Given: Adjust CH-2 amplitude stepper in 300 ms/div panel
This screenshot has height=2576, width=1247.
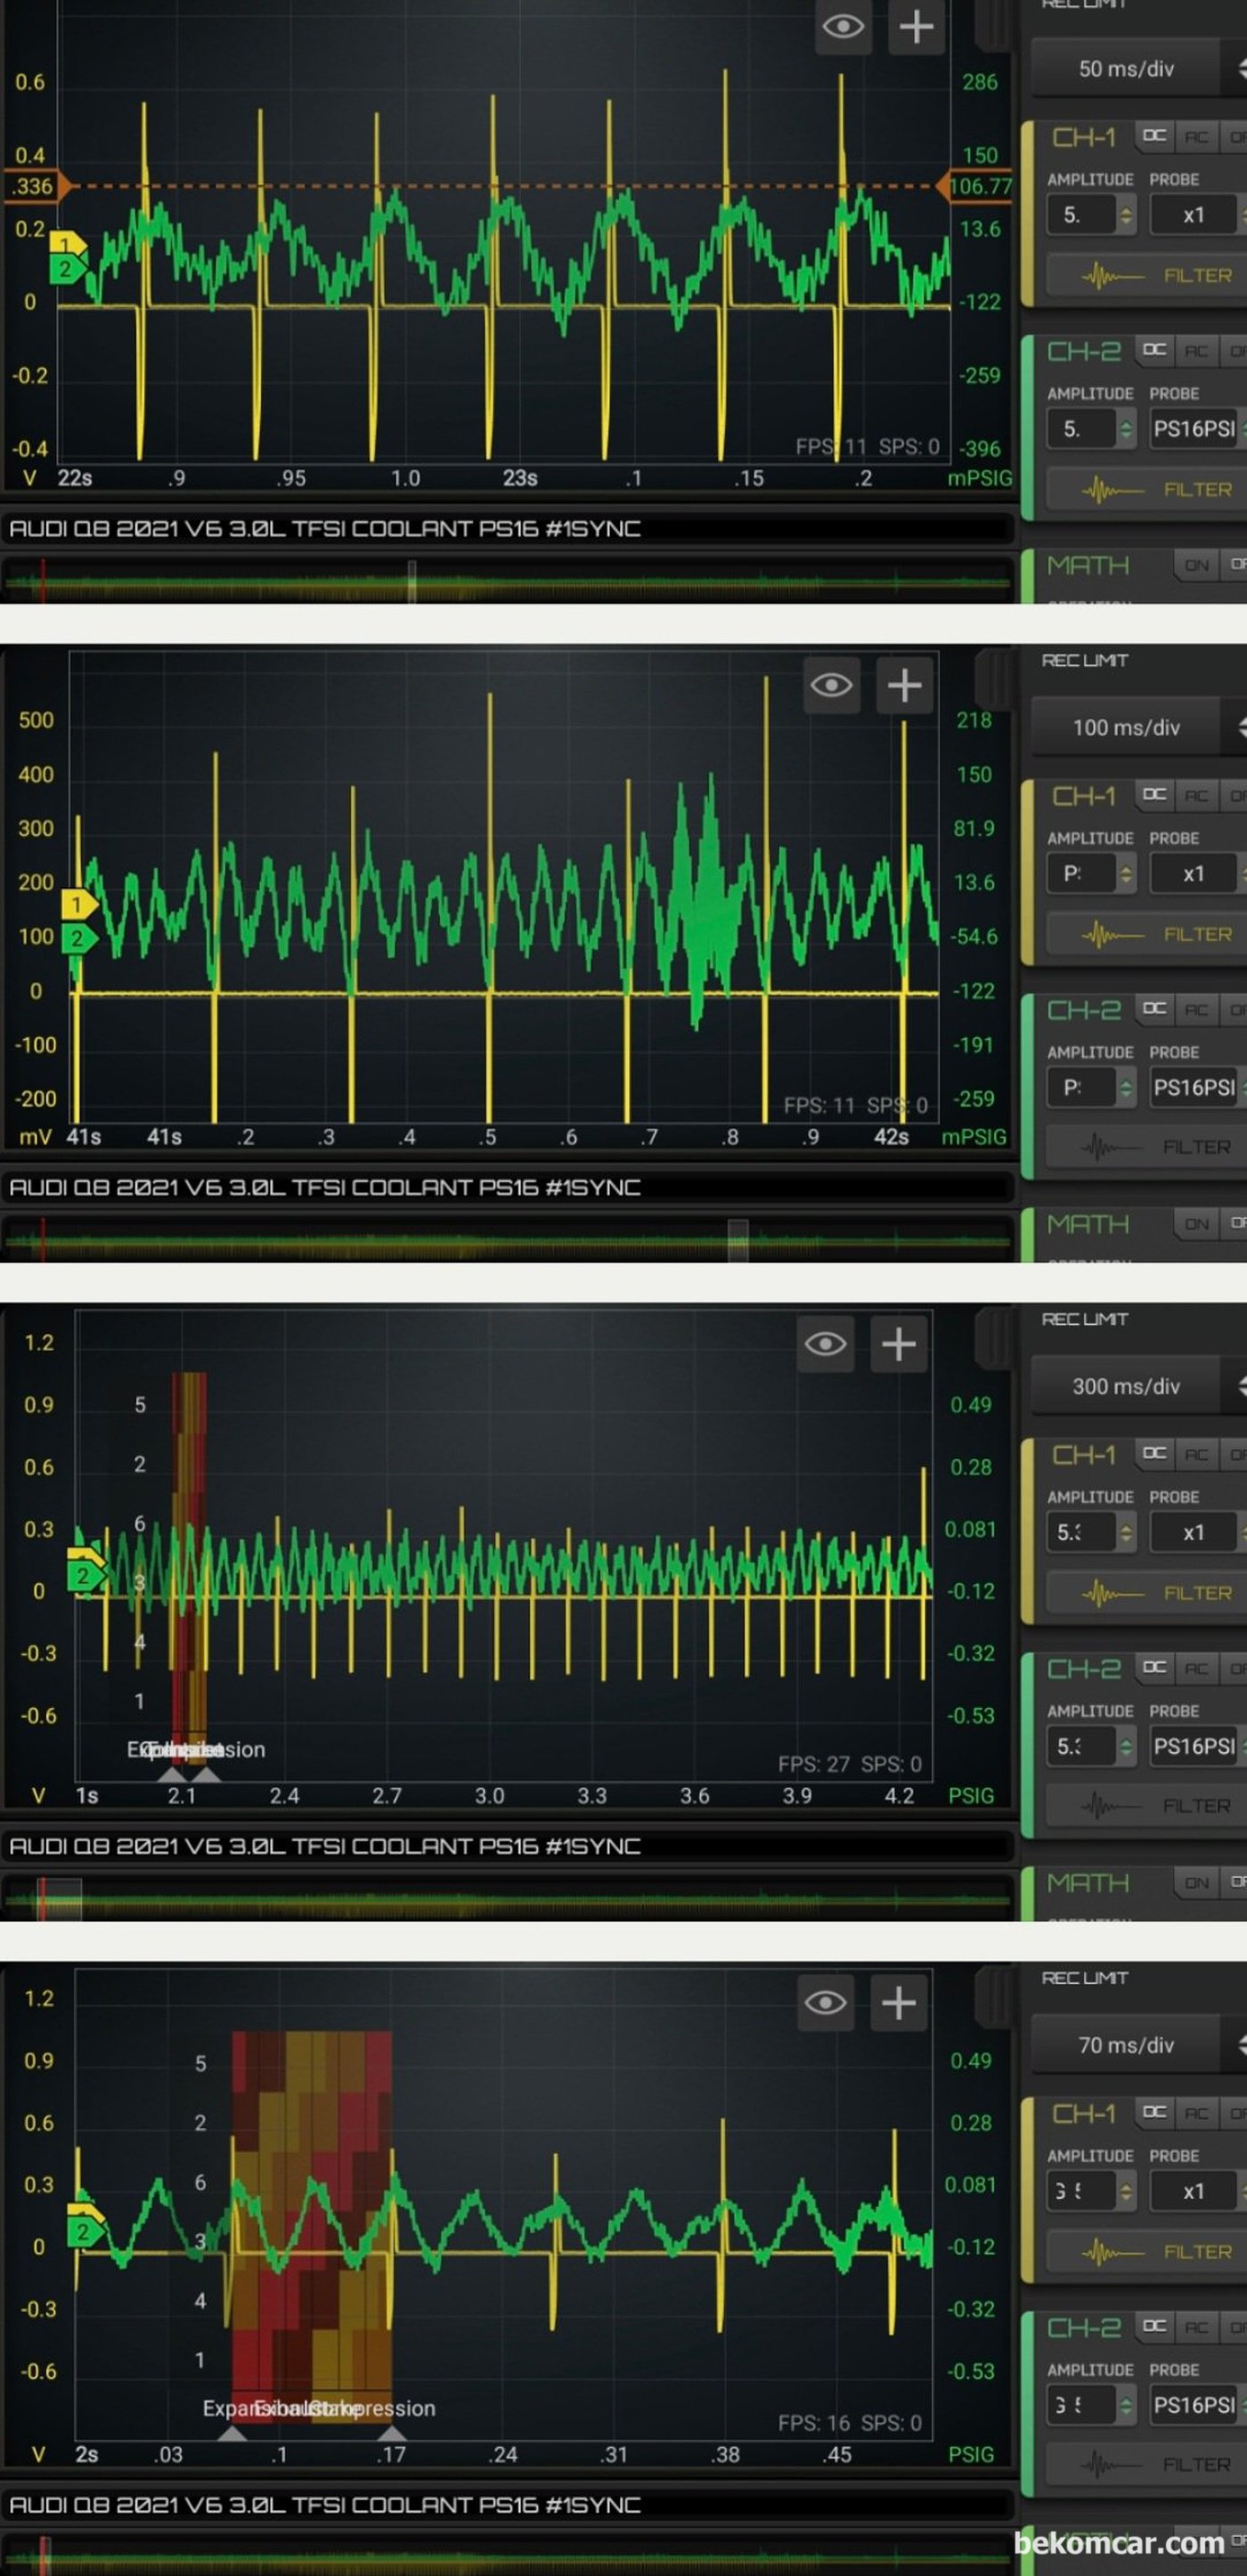Looking at the screenshot, I should coord(1126,1746).
